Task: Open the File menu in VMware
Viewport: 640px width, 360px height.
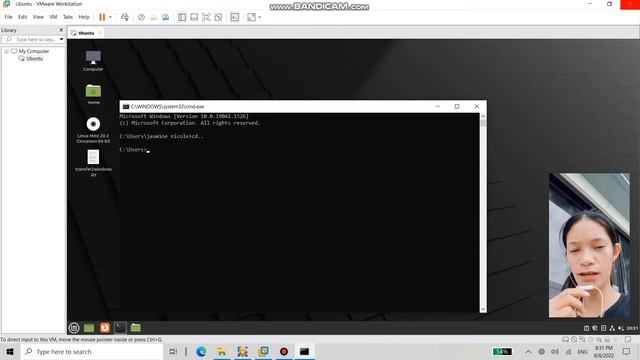Action: [8, 17]
